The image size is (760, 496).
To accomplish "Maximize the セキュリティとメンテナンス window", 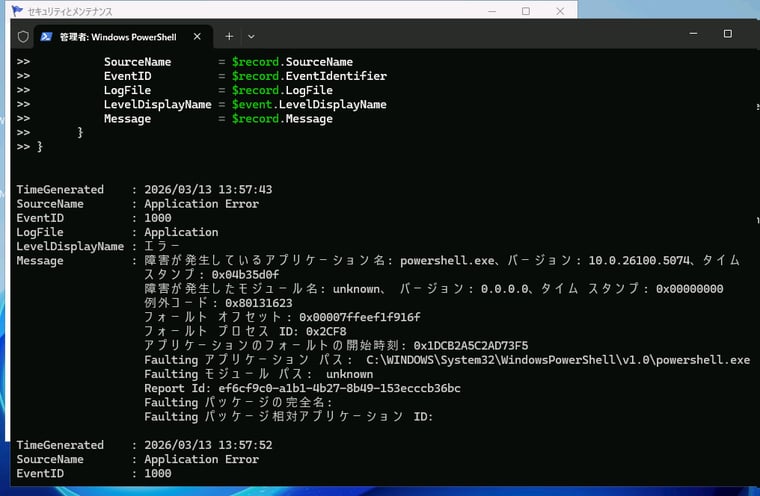I will tap(526, 11).
